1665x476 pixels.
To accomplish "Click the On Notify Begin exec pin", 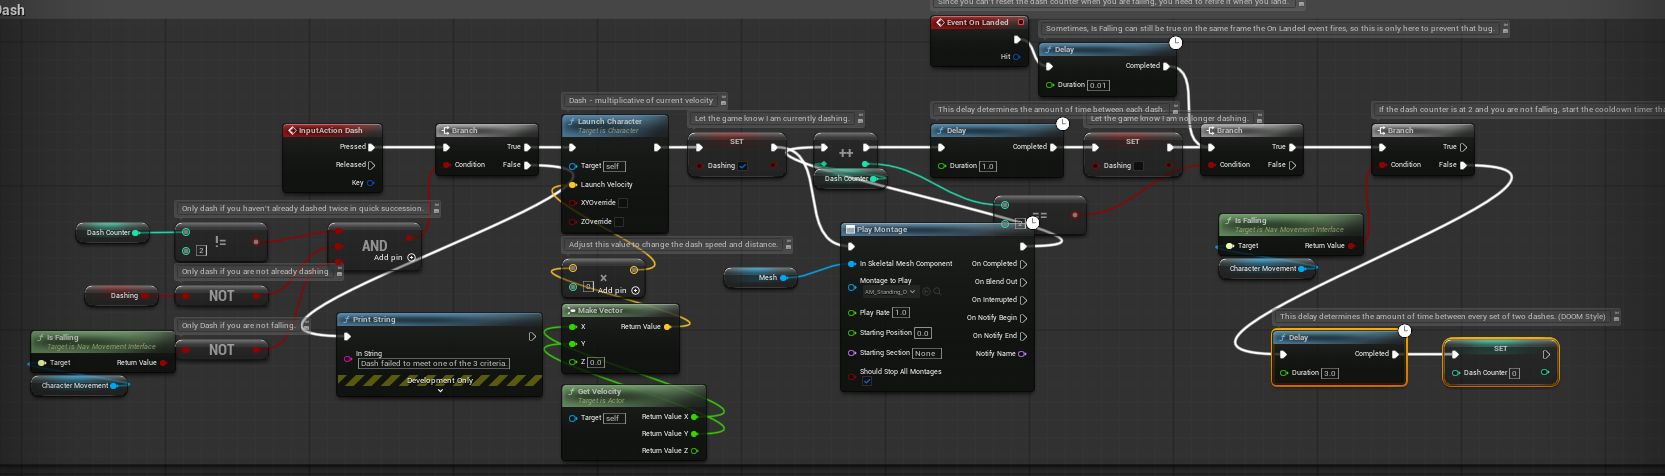I will pos(1023,318).
